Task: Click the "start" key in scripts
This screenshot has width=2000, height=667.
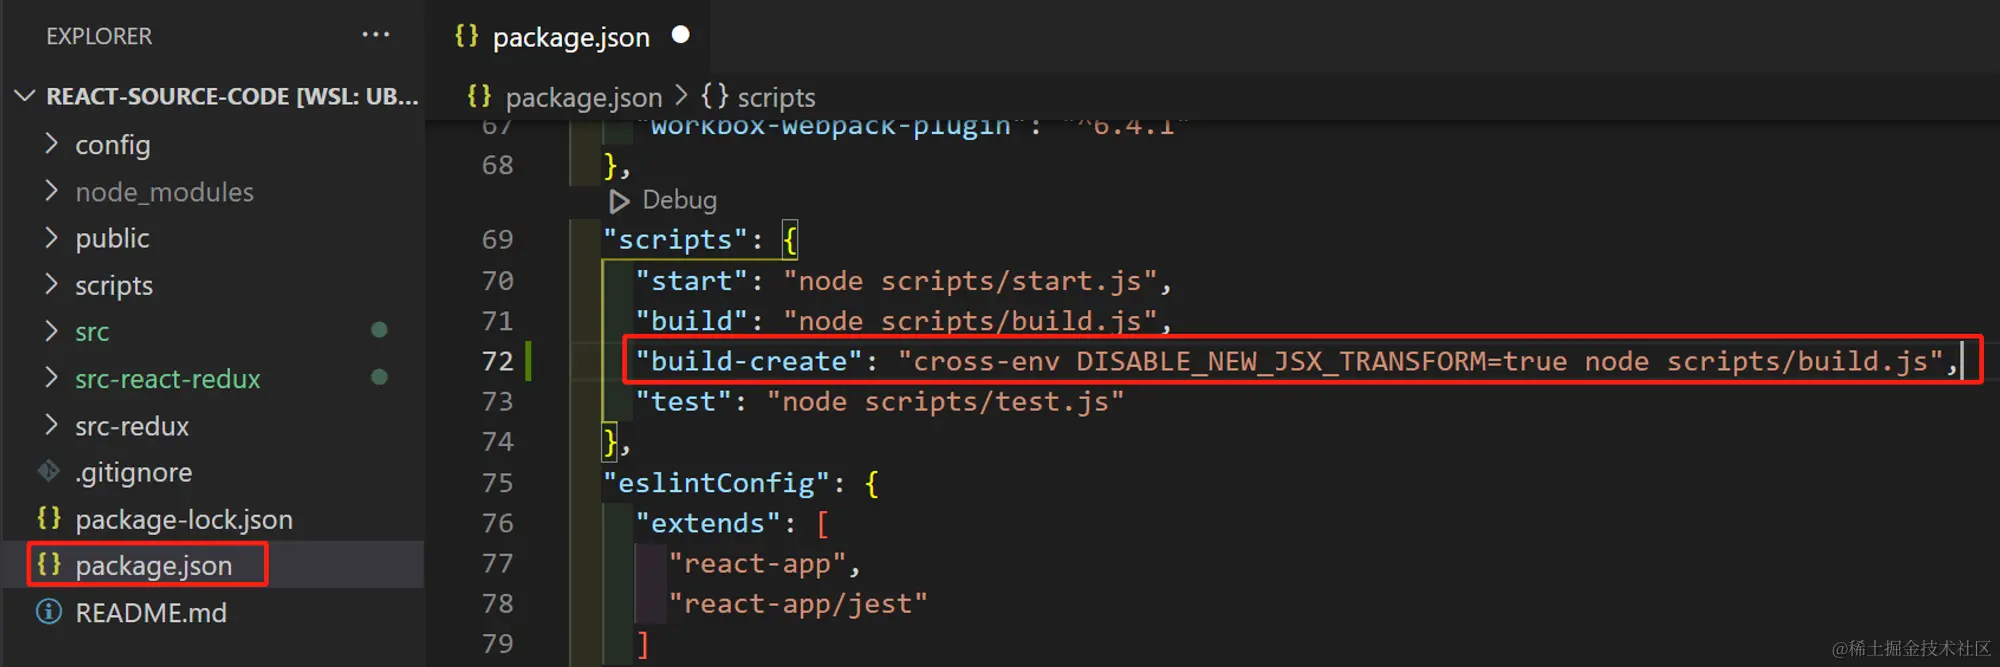Action: tap(692, 281)
